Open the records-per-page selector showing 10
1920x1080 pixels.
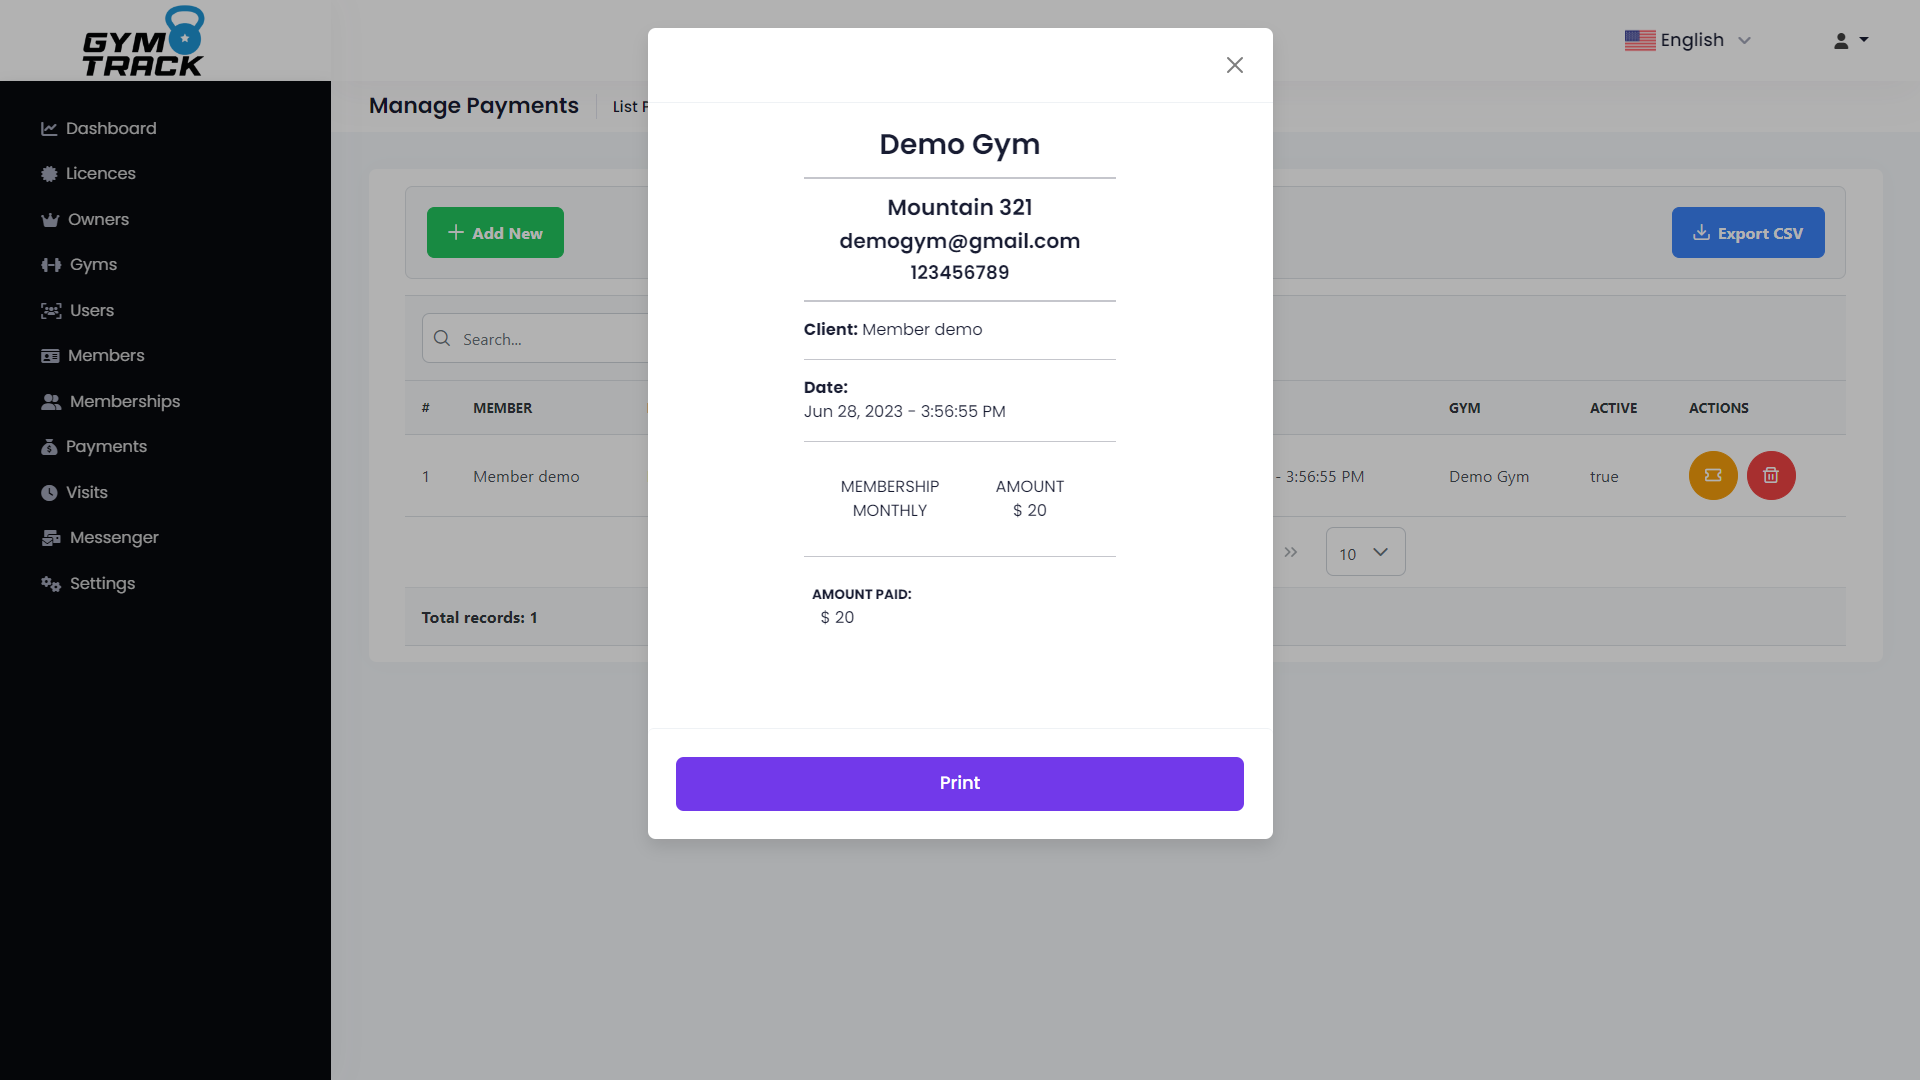[1364, 551]
